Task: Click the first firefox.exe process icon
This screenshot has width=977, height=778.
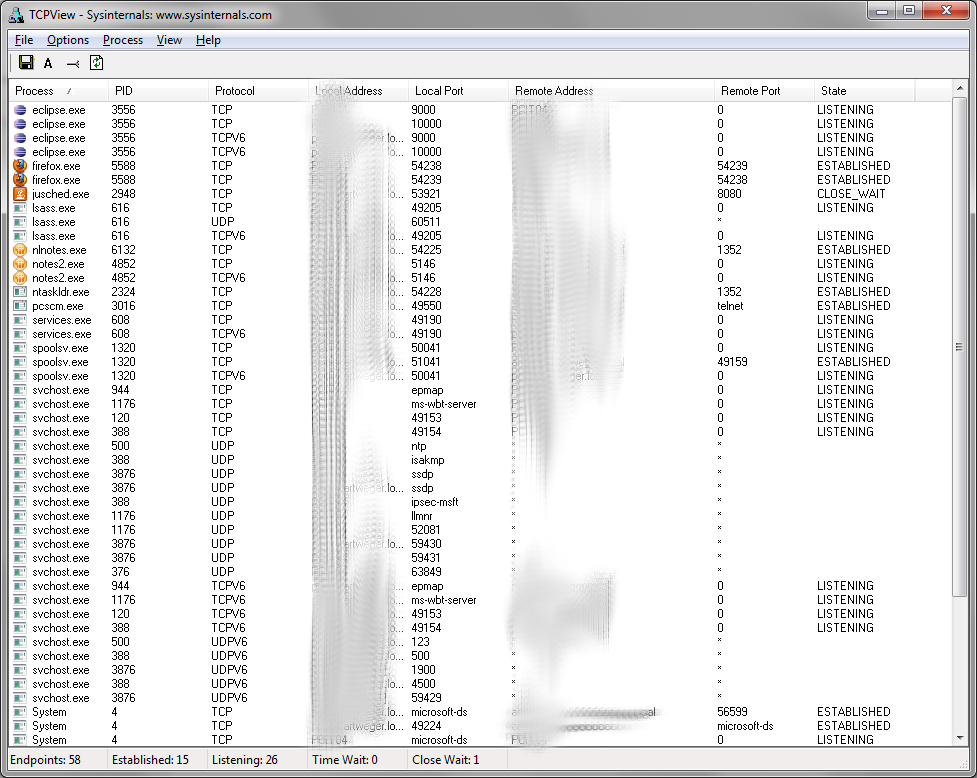Action: tap(20, 166)
